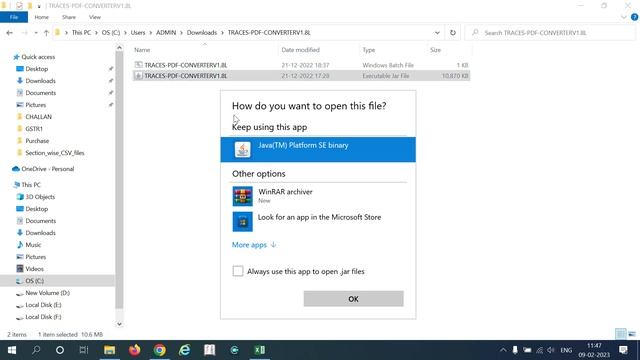Launch Google Chrome from taskbar
The image size is (640, 360).
(x=160, y=350)
